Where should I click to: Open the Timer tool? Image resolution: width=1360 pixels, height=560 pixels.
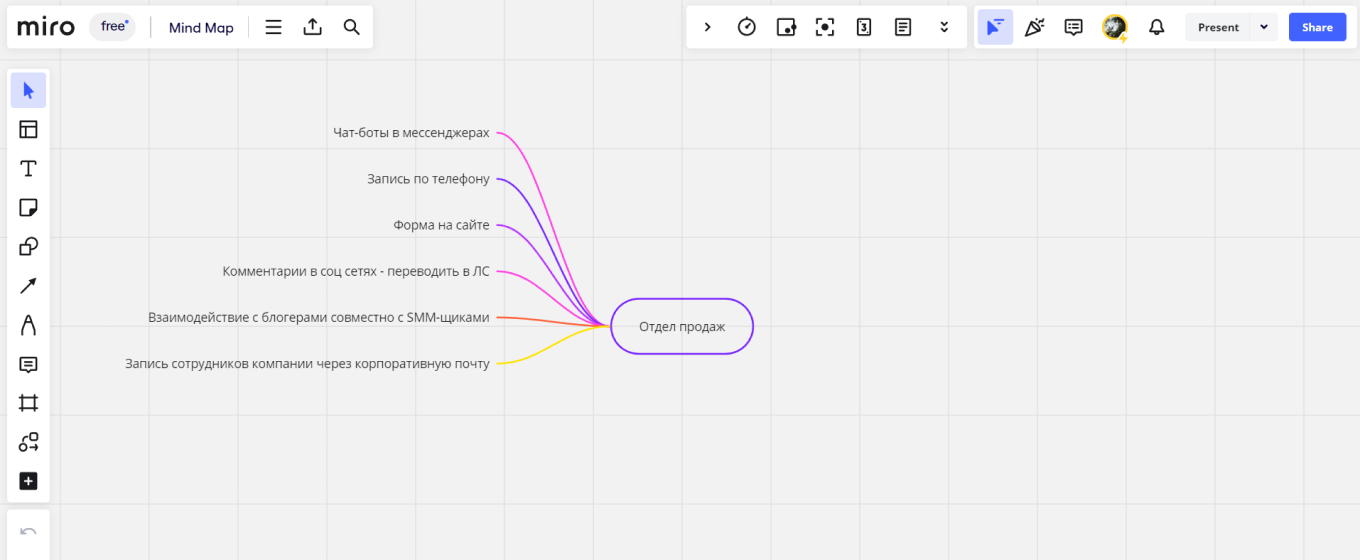point(746,27)
